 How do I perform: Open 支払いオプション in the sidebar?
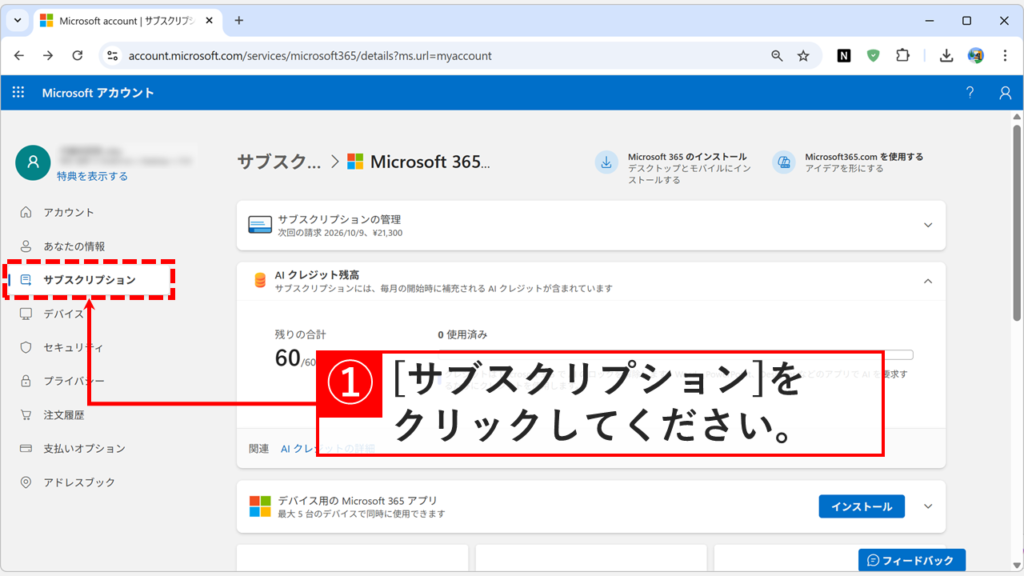coord(84,448)
